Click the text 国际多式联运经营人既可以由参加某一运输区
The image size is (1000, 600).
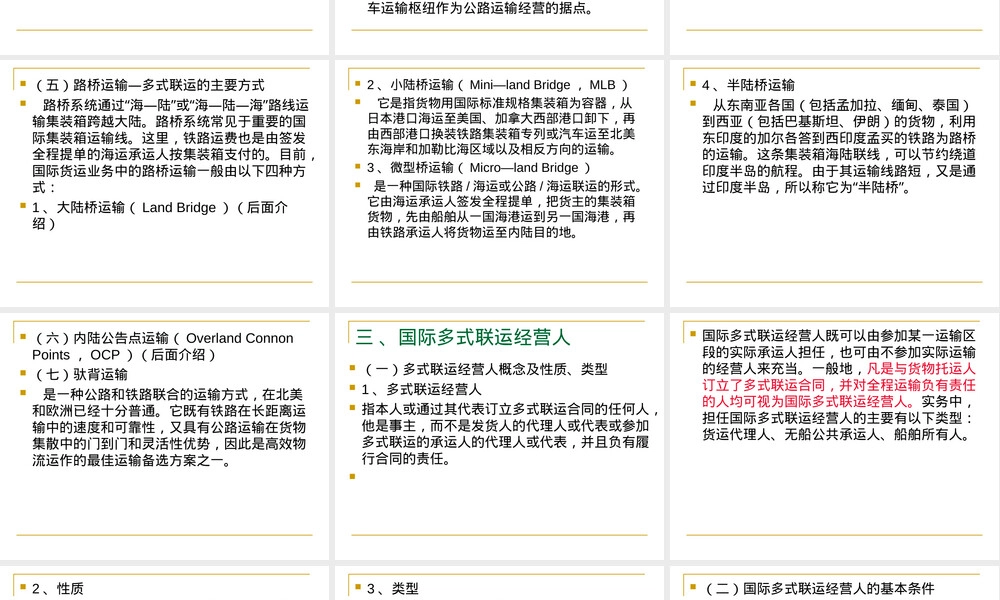pyautogui.click(x=839, y=335)
